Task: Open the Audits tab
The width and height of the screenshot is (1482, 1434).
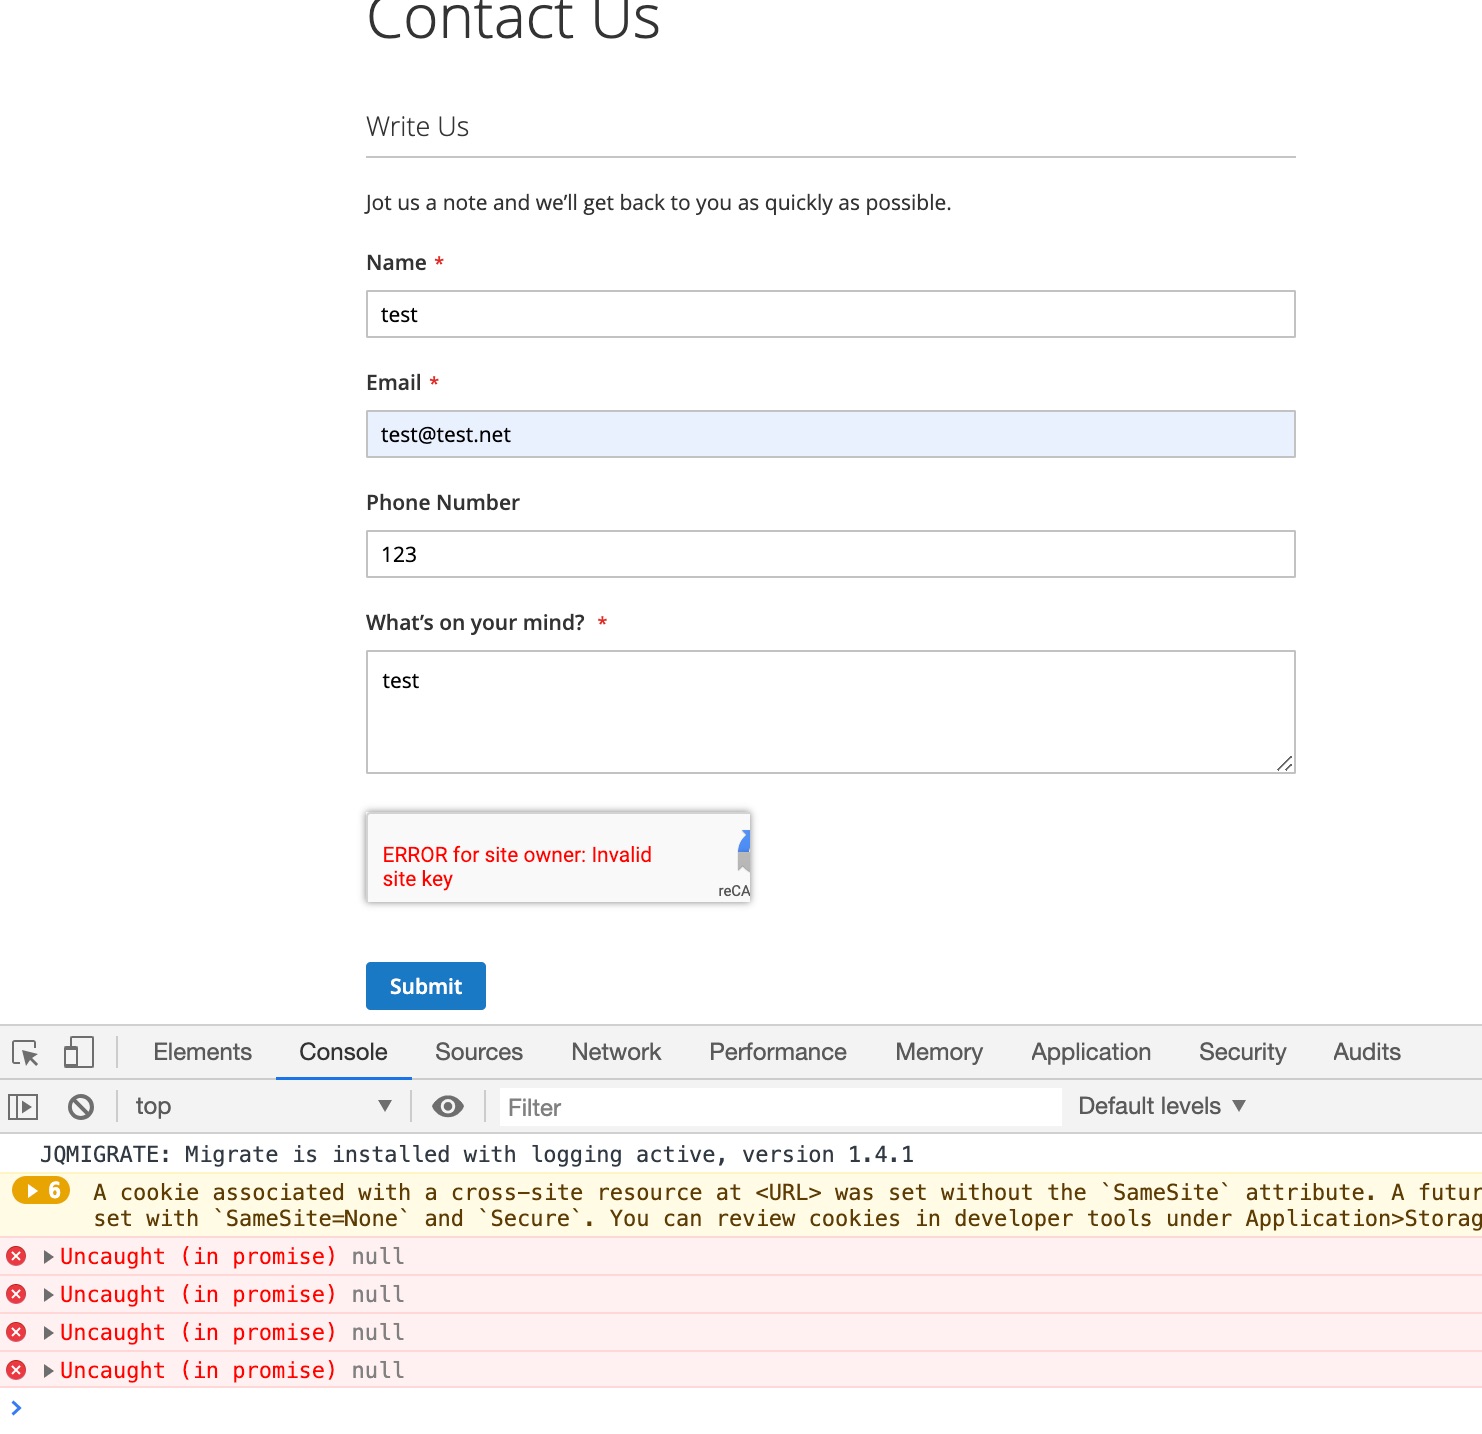Action: pos(1367,1052)
